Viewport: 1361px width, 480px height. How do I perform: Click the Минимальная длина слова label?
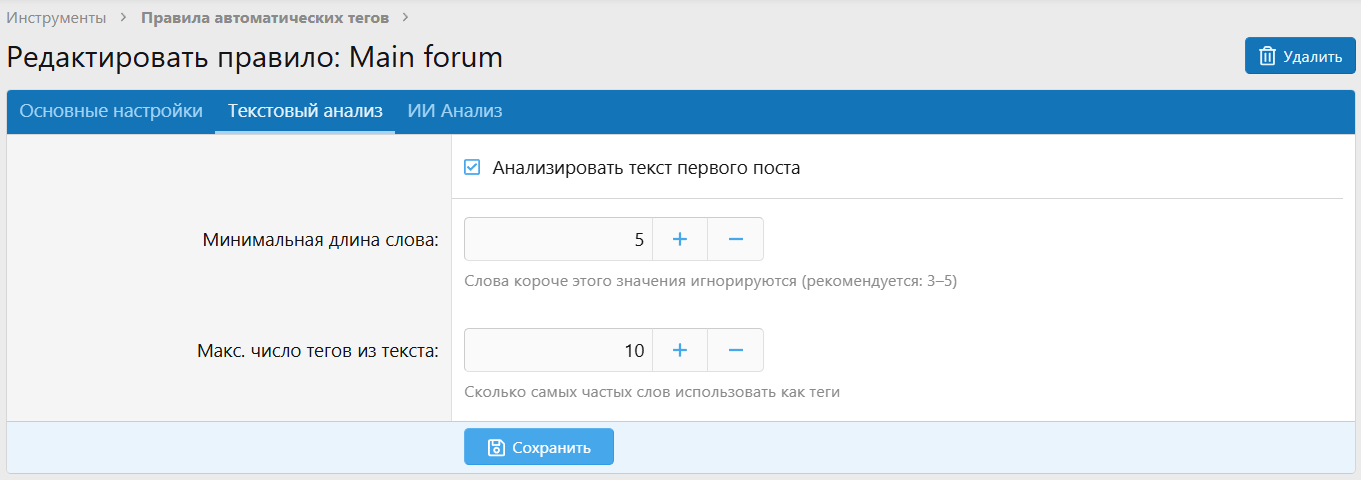point(320,241)
